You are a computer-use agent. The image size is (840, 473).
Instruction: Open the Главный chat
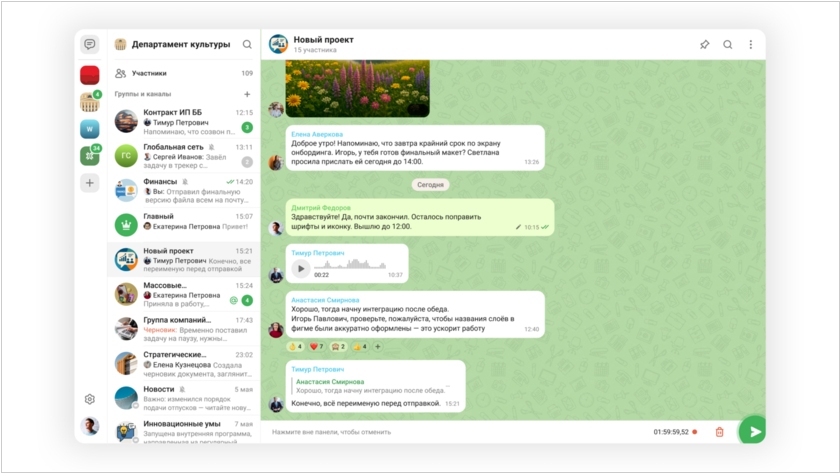coord(183,225)
